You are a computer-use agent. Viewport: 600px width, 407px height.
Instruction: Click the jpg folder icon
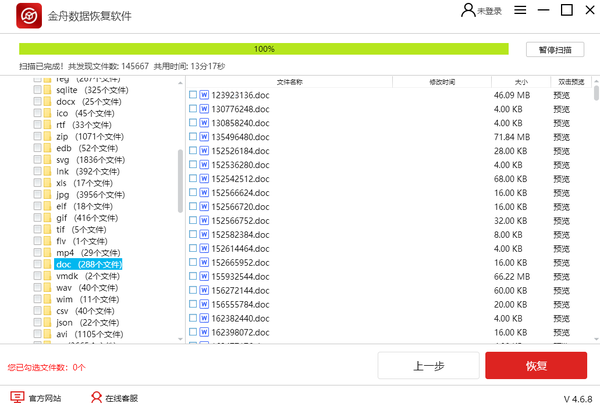(46, 194)
